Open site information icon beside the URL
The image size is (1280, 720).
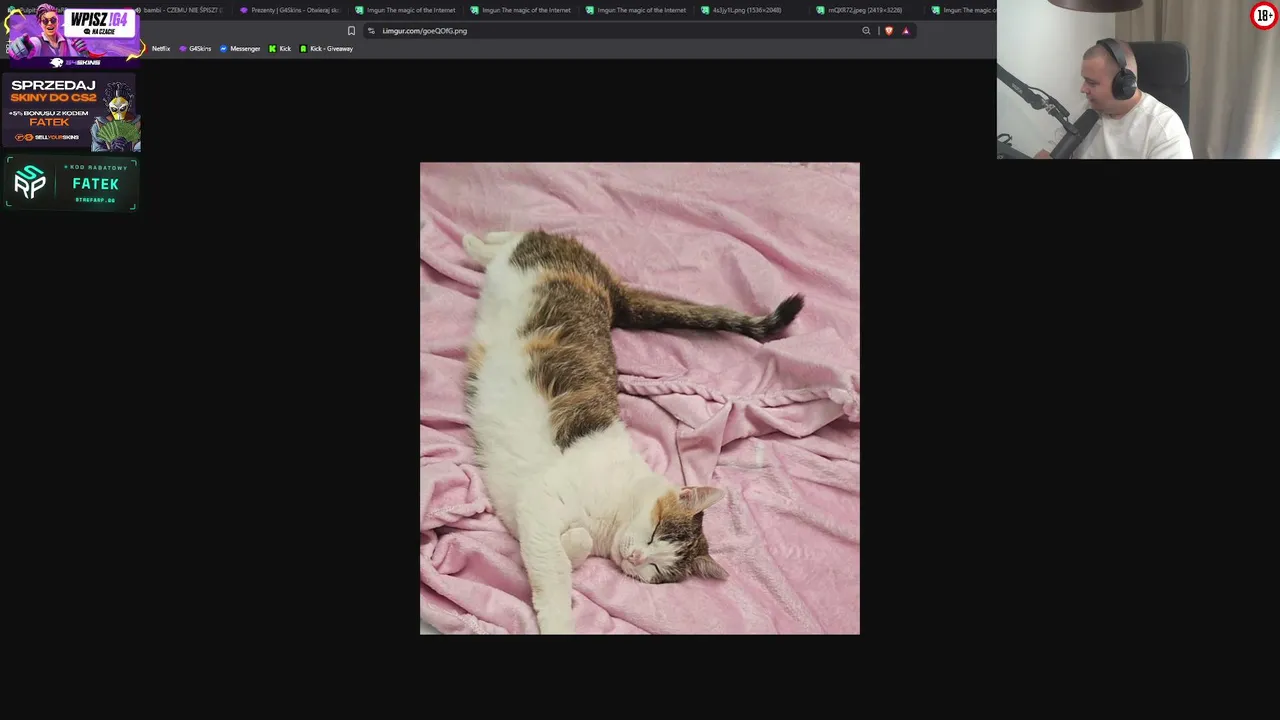coord(371,31)
